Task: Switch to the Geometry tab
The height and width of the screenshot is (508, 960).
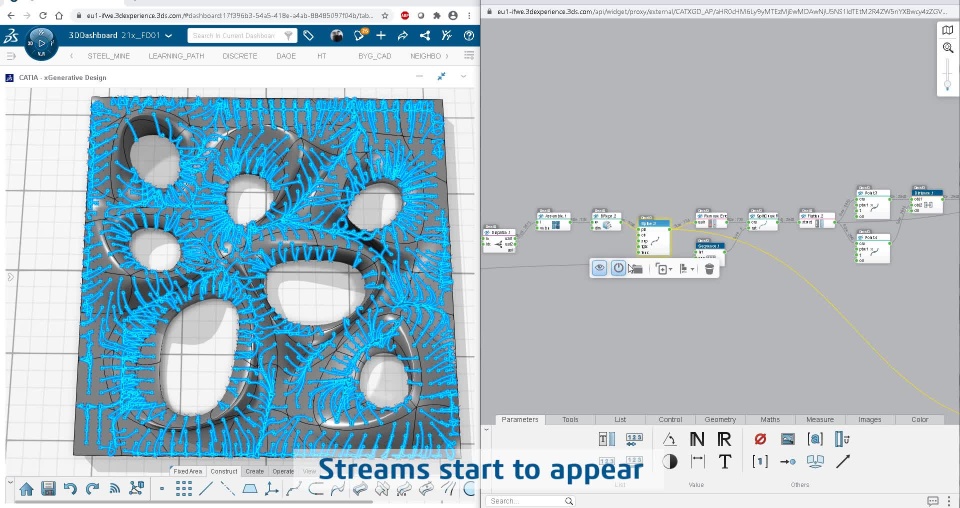Action: 720,419
